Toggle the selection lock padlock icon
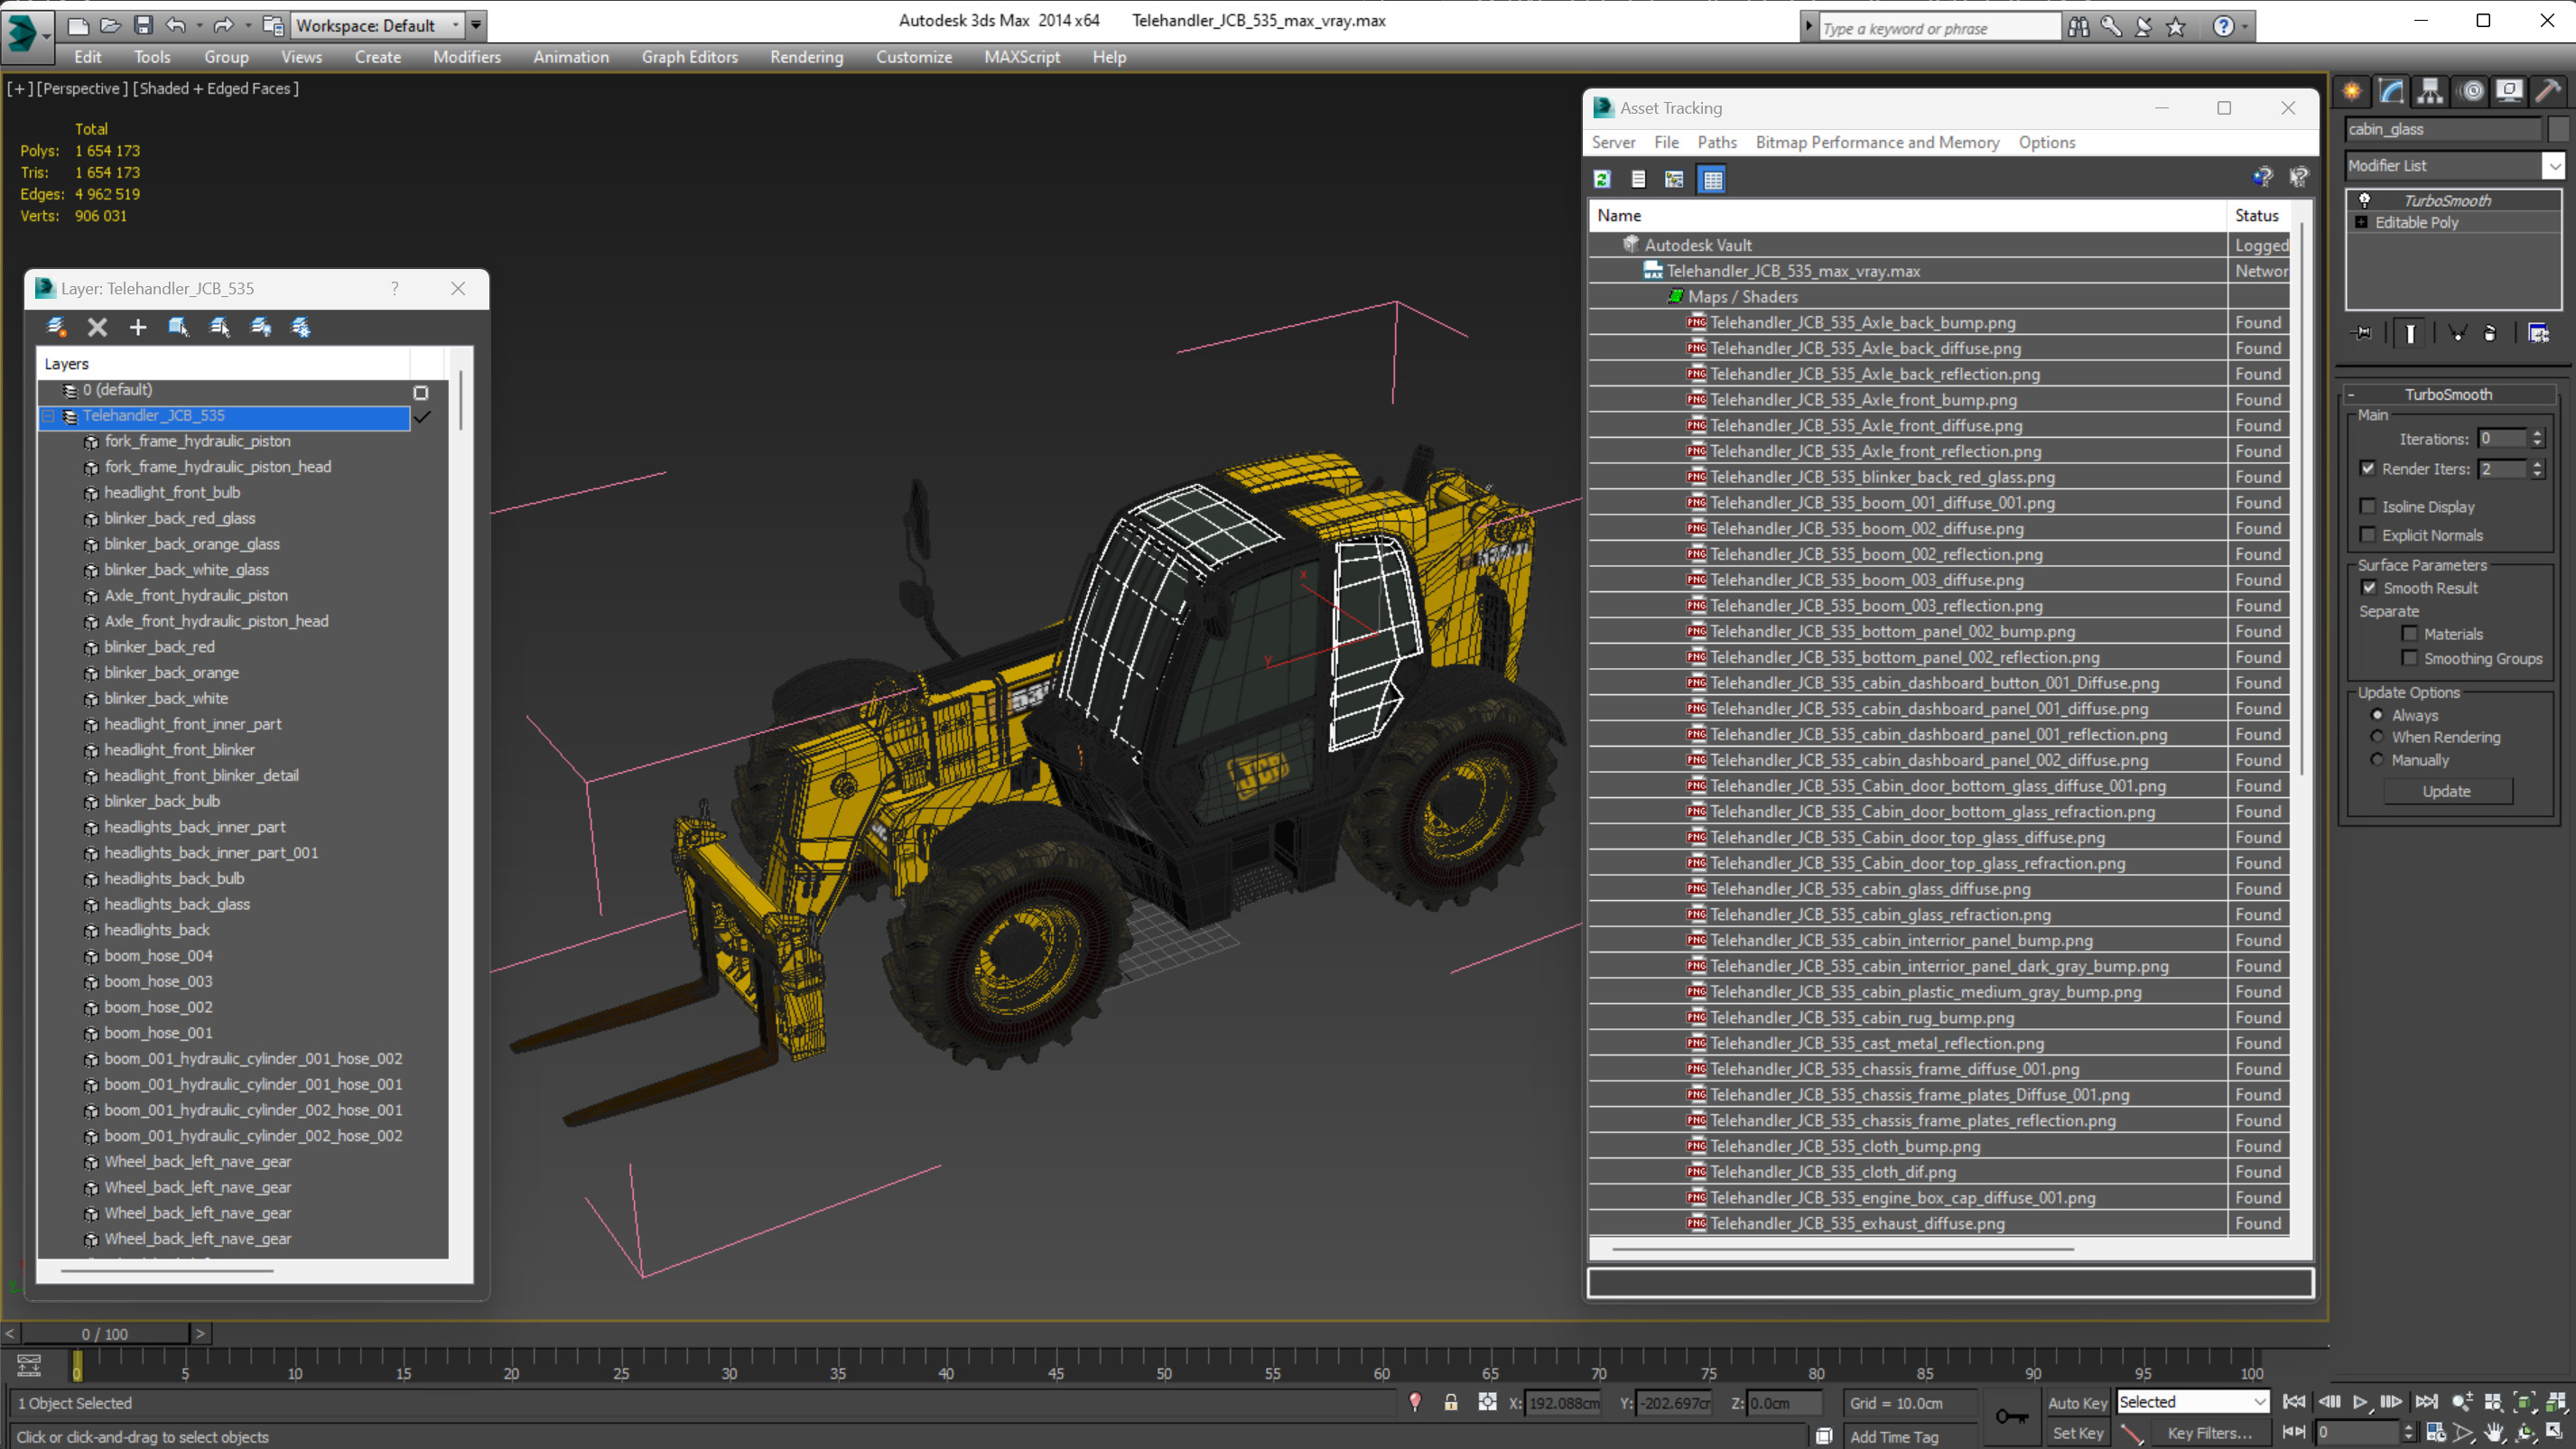This screenshot has width=2576, height=1449. pyautogui.click(x=1450, y=1402)
